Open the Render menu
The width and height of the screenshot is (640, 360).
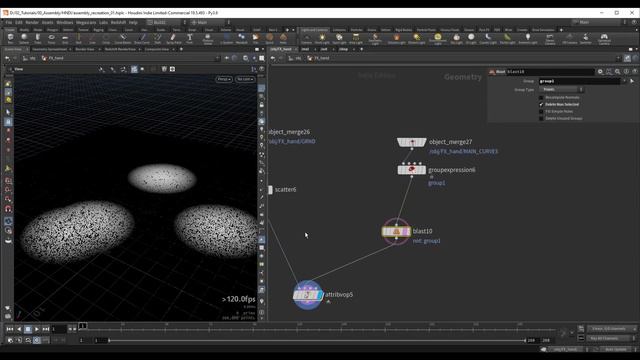[x=32, y=22]
